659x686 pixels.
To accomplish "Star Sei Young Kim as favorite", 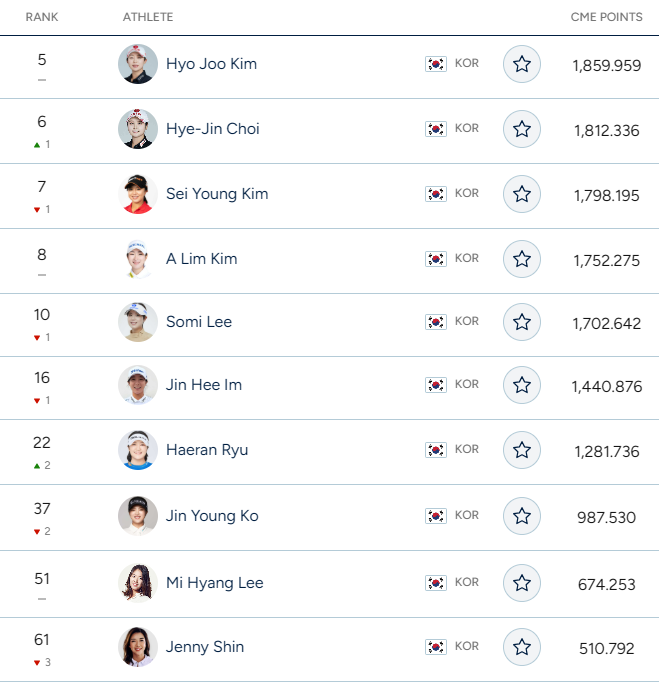I will pyautogui.click(x=521, y=194).
